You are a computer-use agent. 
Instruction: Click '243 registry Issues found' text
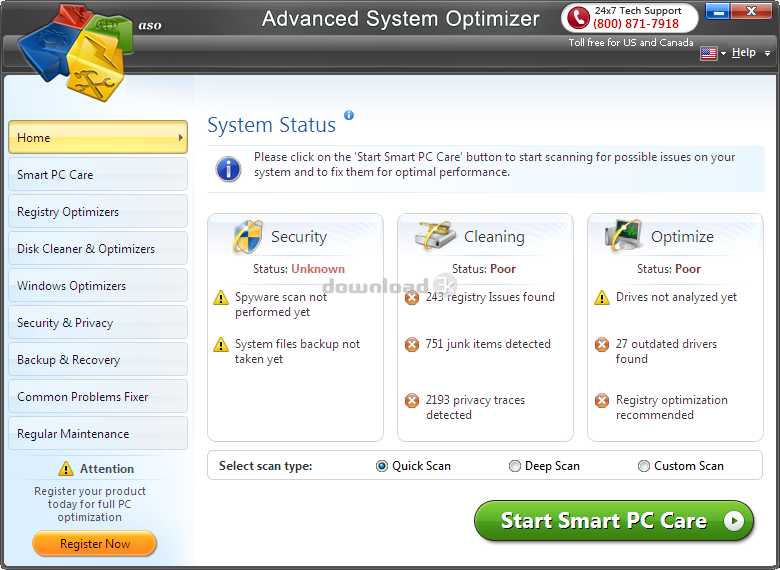(x=490, y=297)
